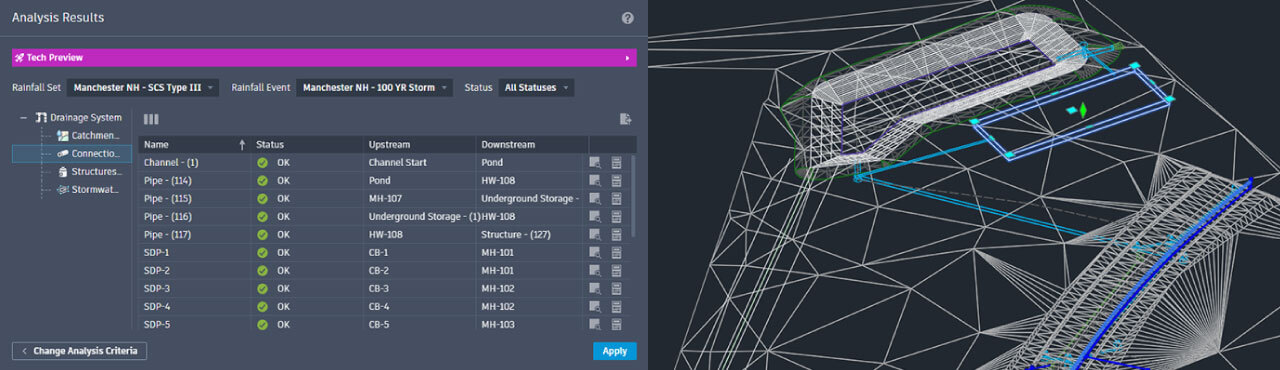The width and height of the screenshot is (1280, 370).
Task: Zoom to Pipe - (116) in drawing
Action: (596, 216)
